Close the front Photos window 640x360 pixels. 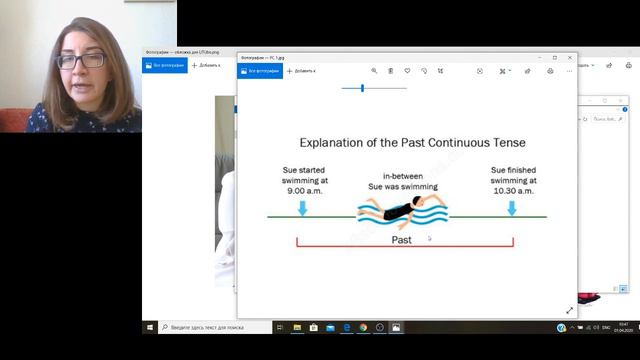click(570, 58)
